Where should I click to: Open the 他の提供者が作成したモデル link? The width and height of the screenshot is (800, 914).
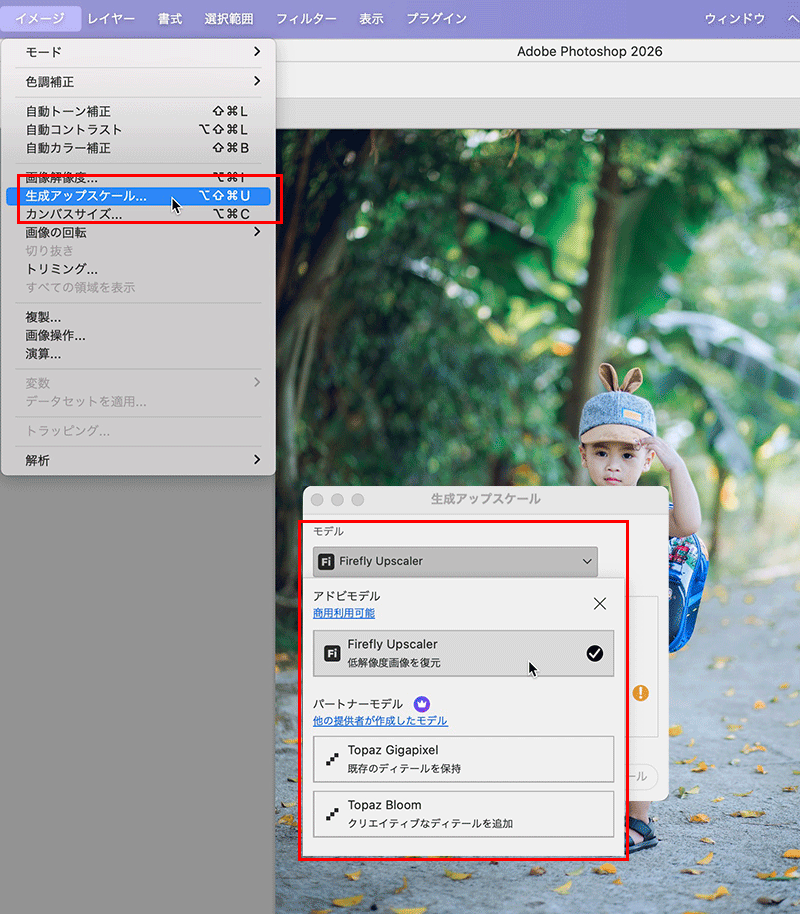[x=380, y=721]
